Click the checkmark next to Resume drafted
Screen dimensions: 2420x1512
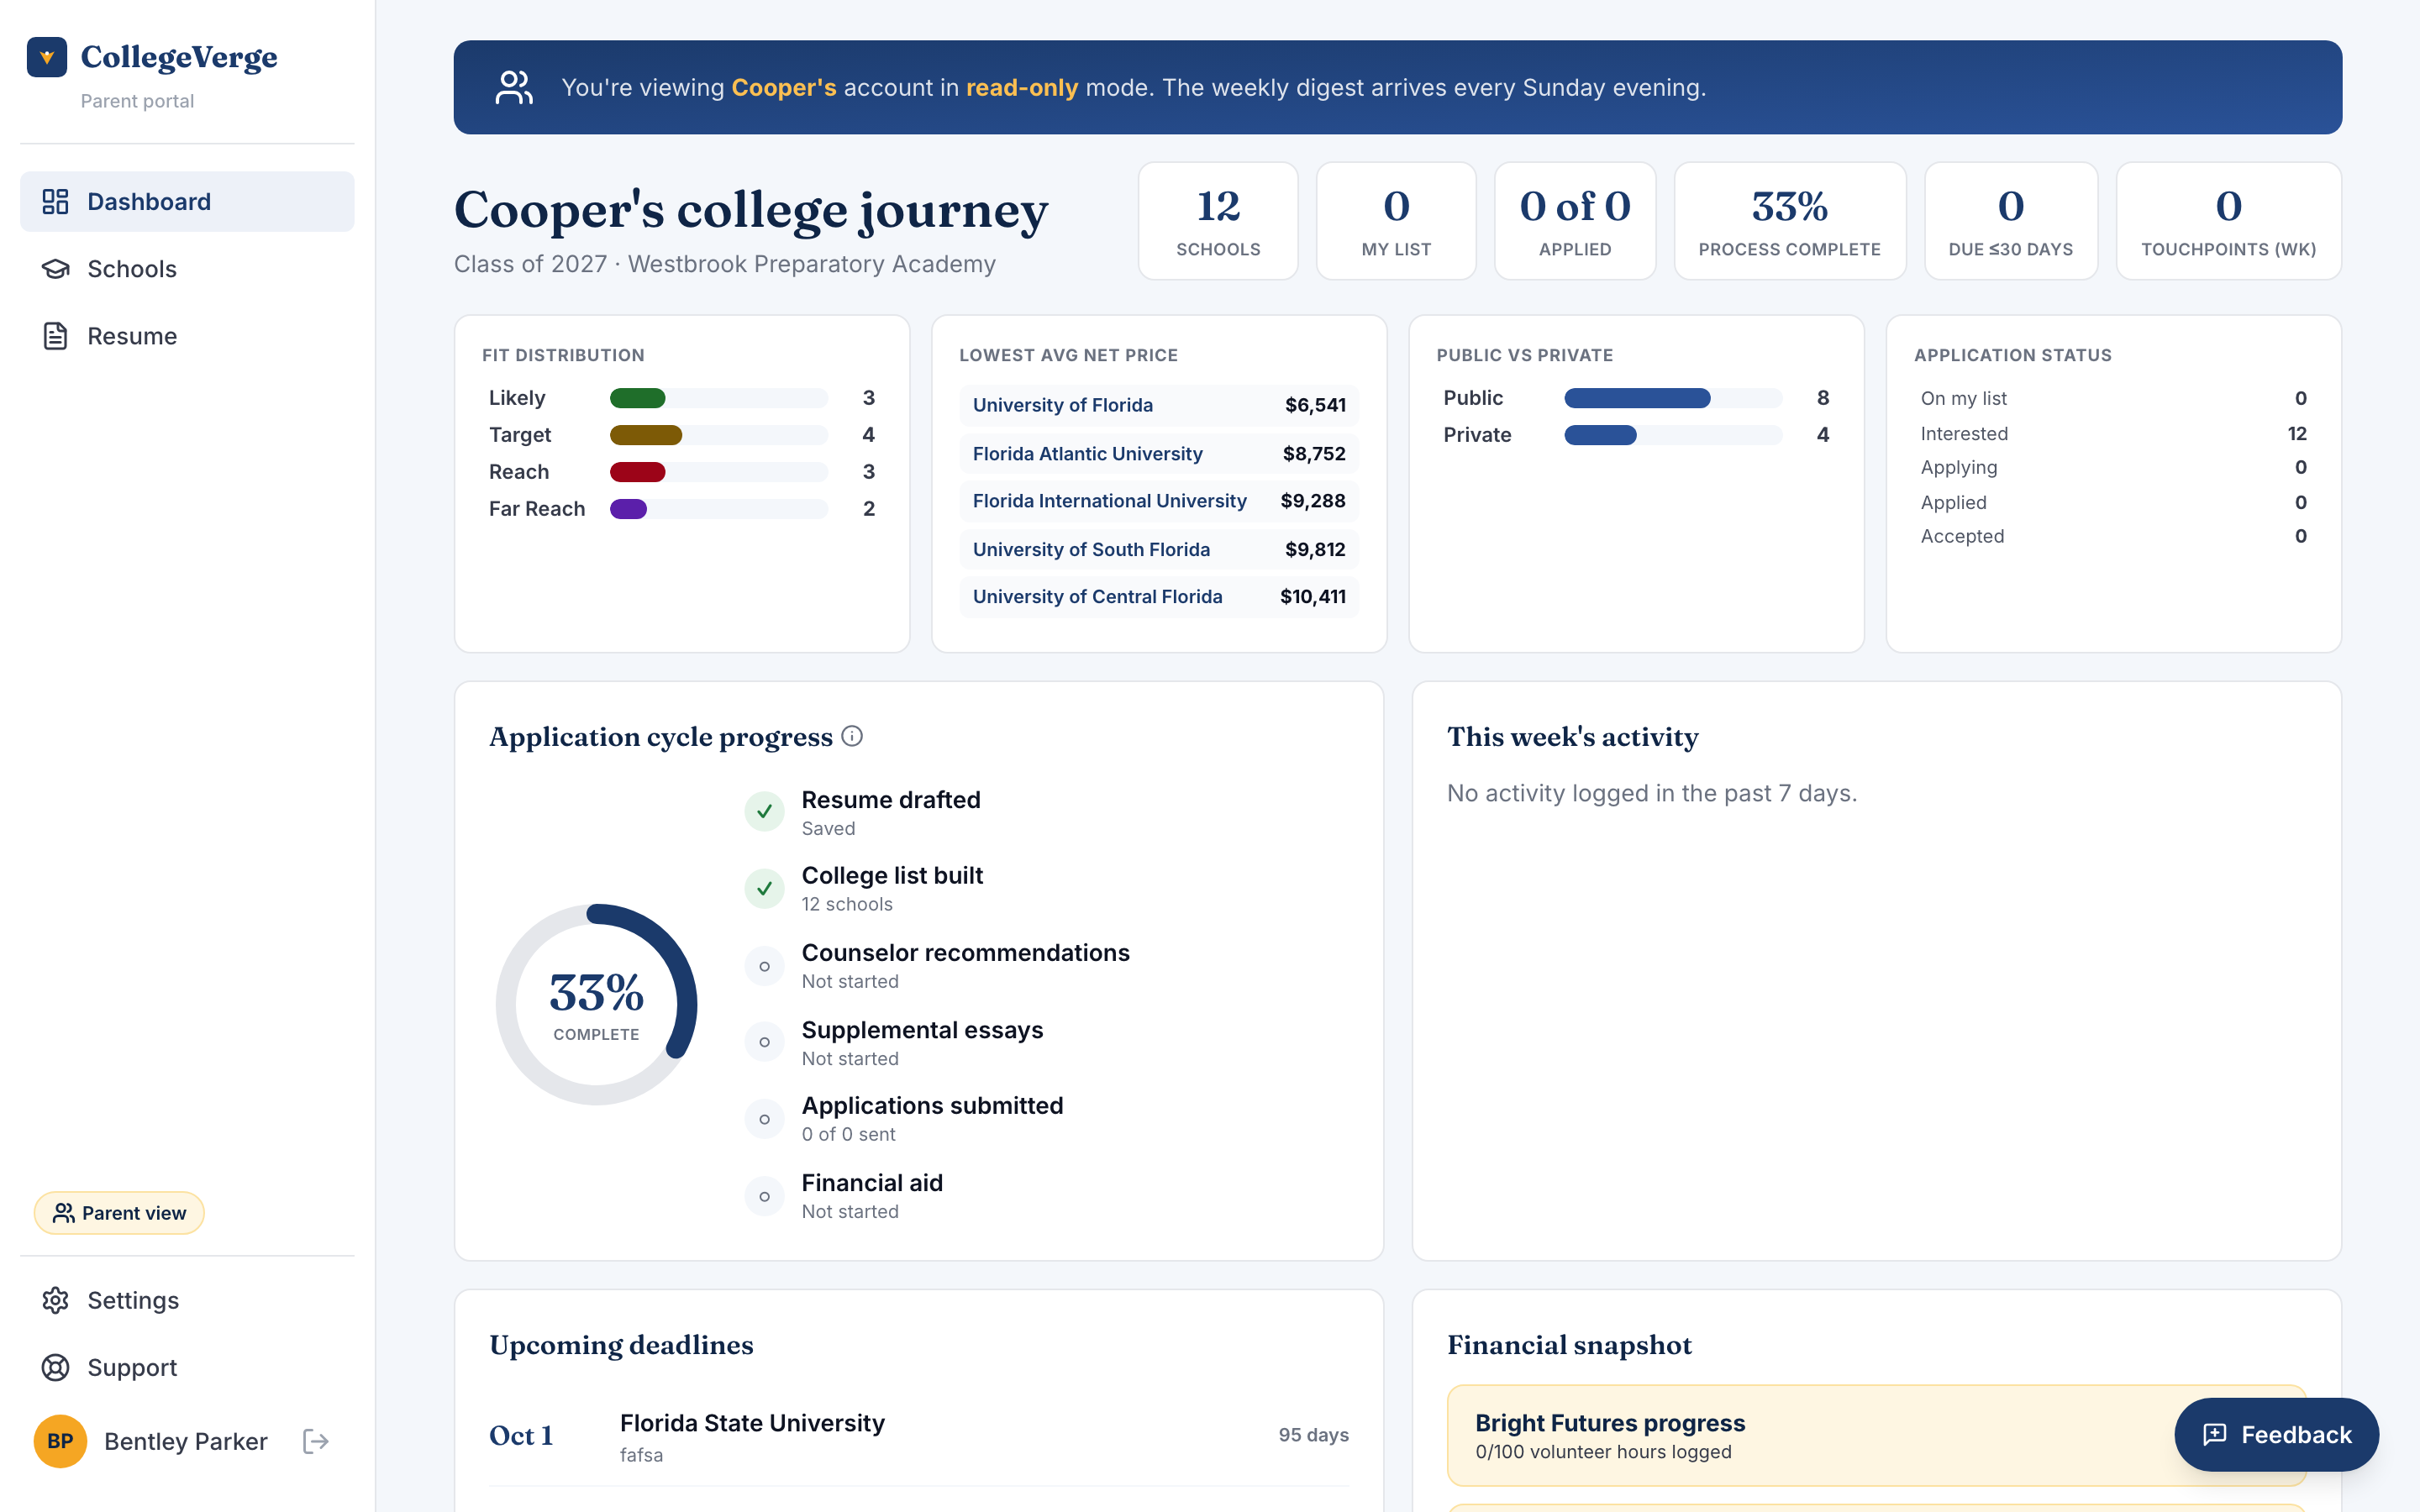[764, 811]
